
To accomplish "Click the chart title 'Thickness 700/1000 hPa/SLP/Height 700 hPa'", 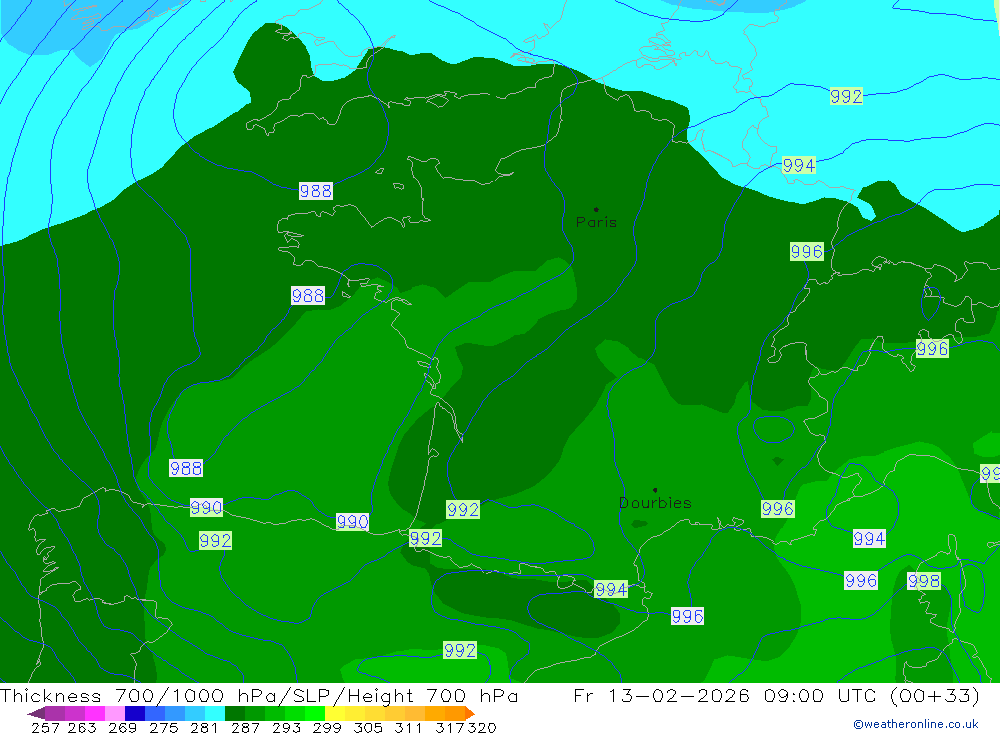I will 259,695.
